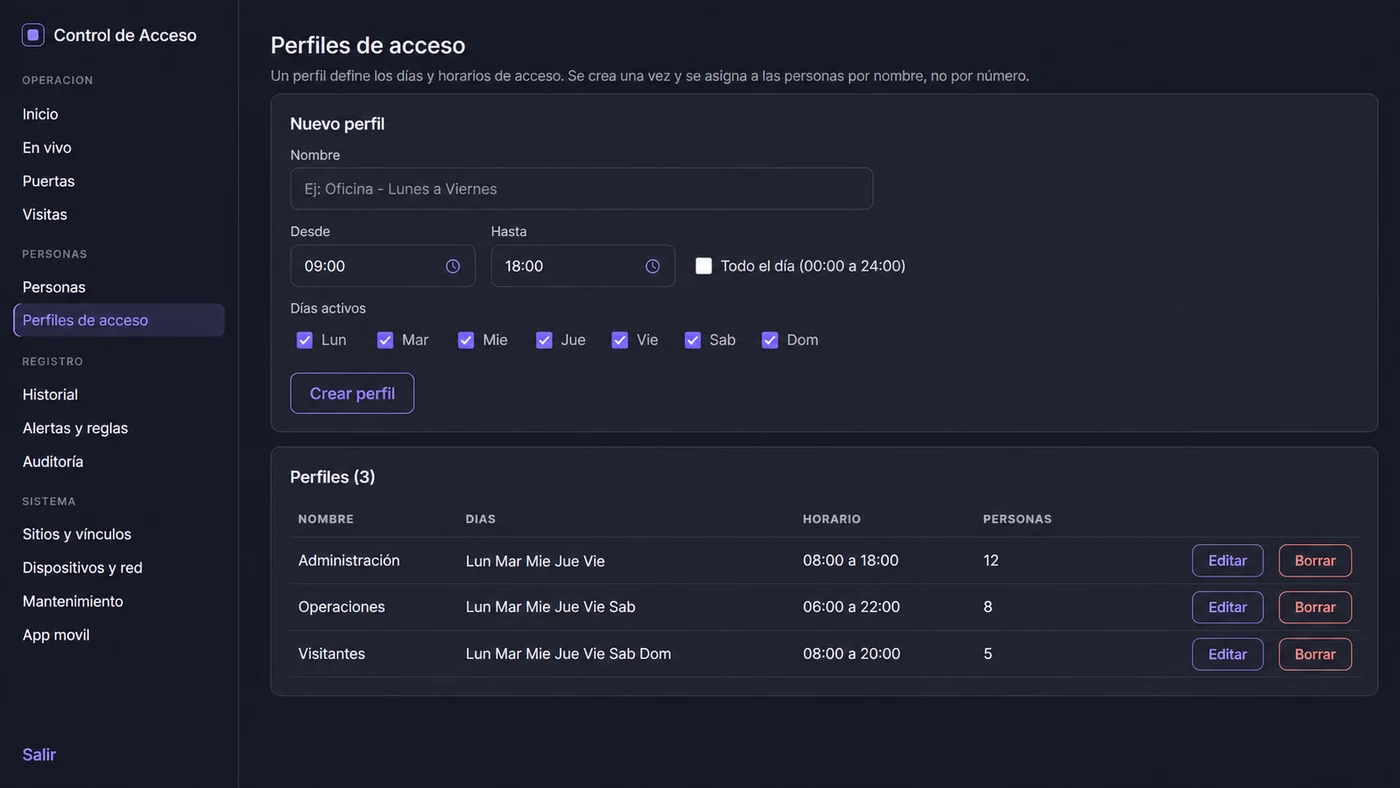Uncheck the Dom day checkbox
The width and height of the screenshot is (1400, 788).
(x=770, y=340)
